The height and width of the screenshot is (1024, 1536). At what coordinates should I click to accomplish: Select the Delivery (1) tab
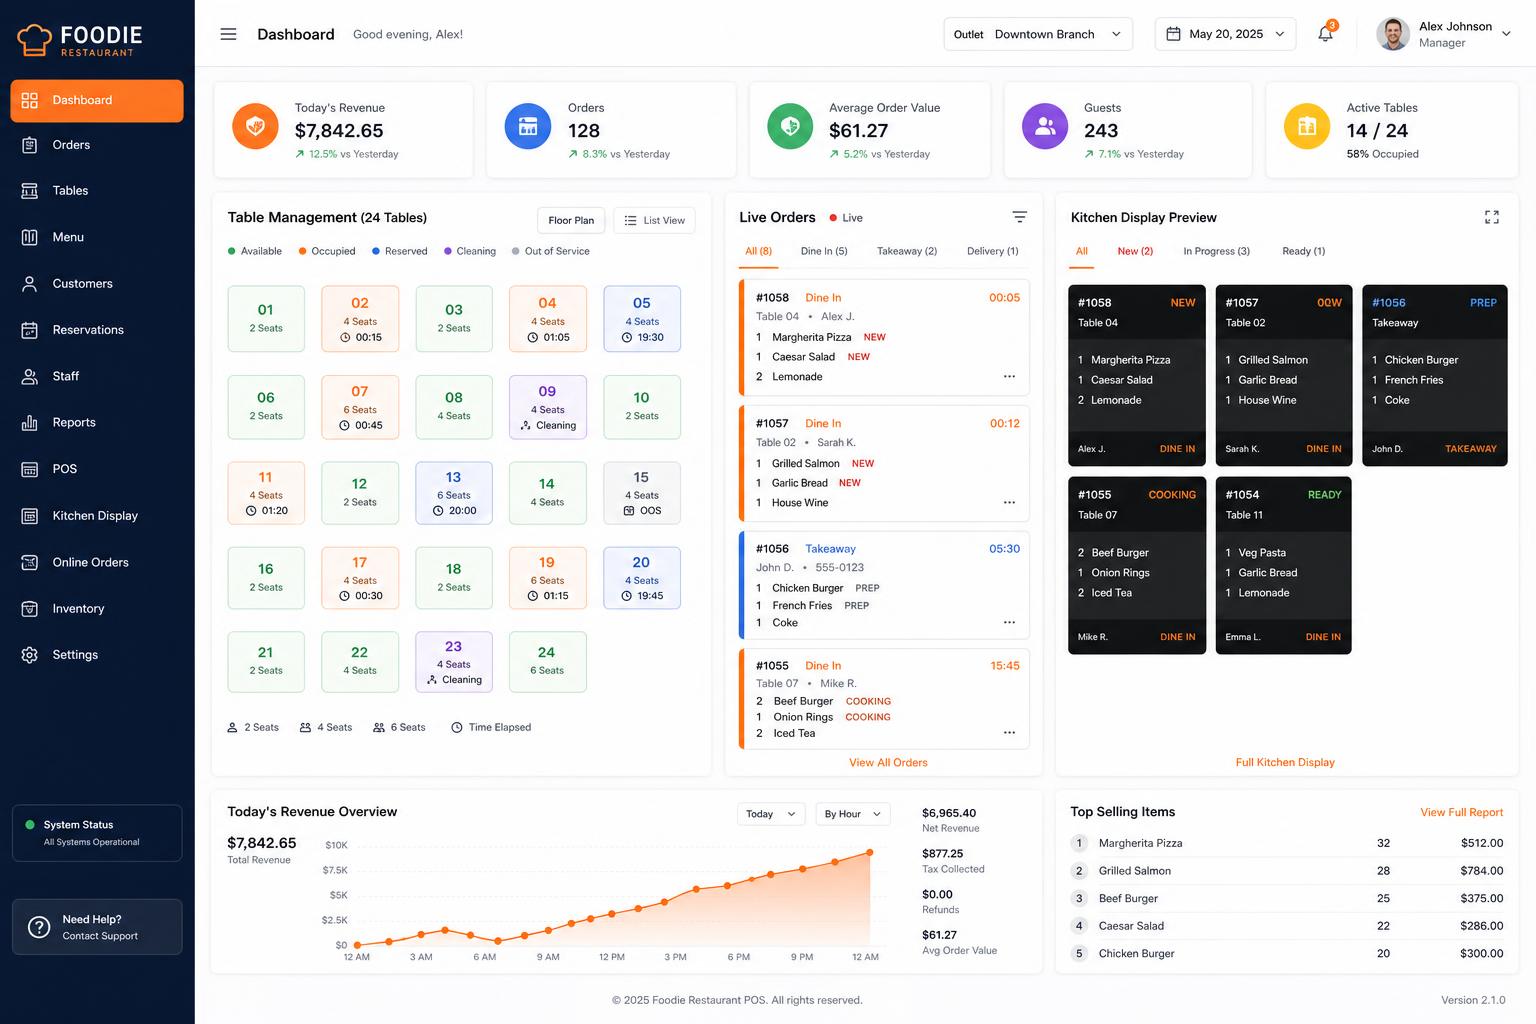pyautogui.click(x=993, y=251)
